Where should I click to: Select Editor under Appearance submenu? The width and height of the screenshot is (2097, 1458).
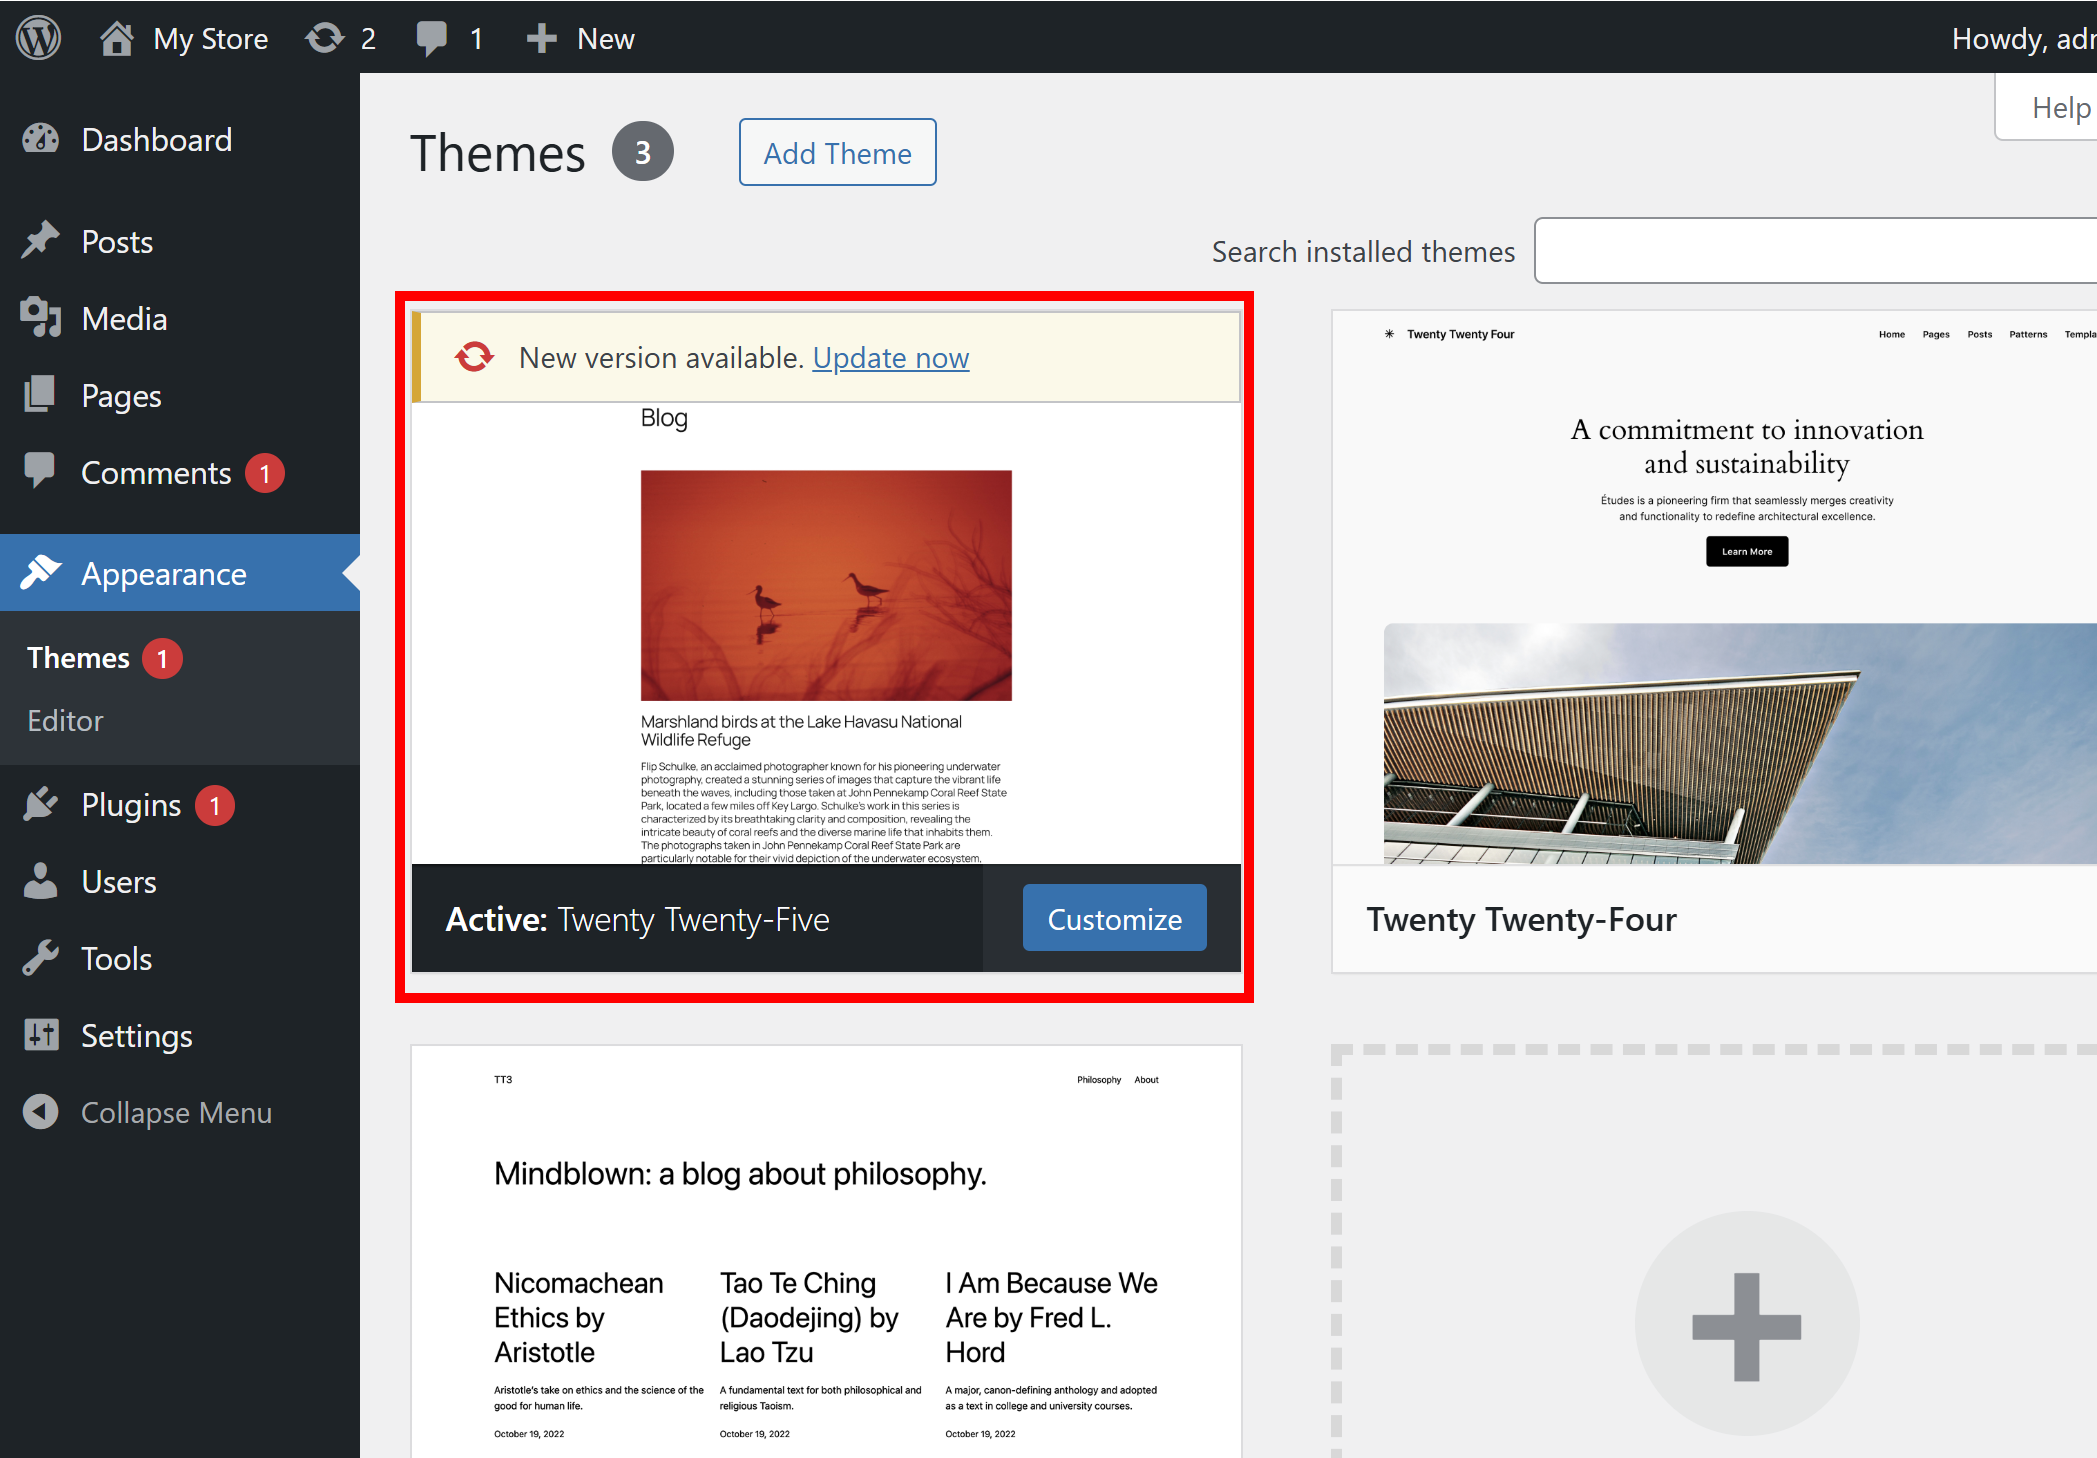pyautogui.click(x=65, y=720)
